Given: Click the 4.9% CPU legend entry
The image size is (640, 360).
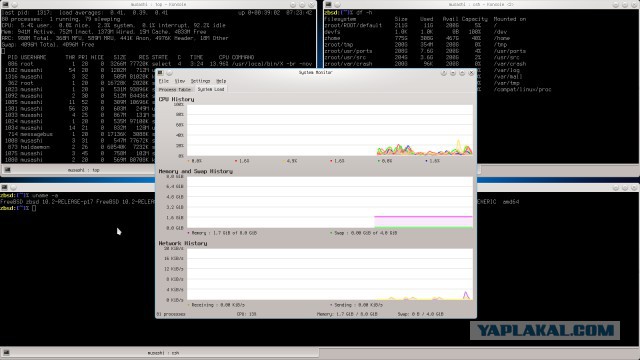Looking at the screenshot, I should [x=290, y=161].
